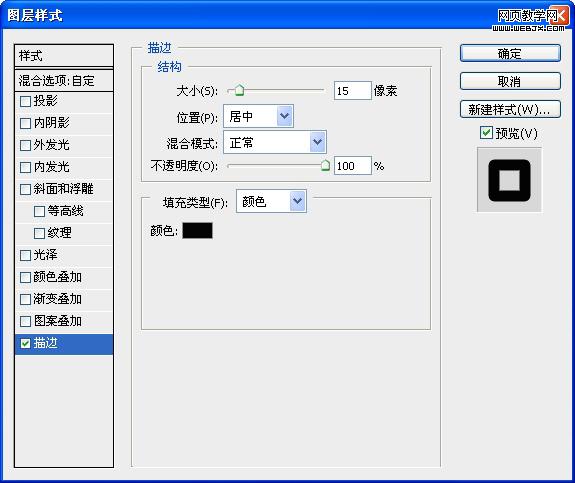
Task: Select the 样式 styles header item
Action: [x=64, y=56]
